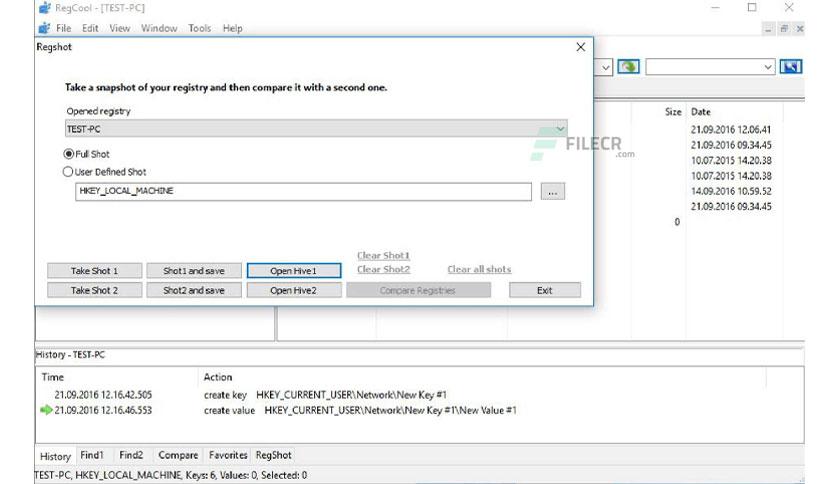Close the inner MDI child window
Viewport: 836px width, 484px height.
point(800,29)
